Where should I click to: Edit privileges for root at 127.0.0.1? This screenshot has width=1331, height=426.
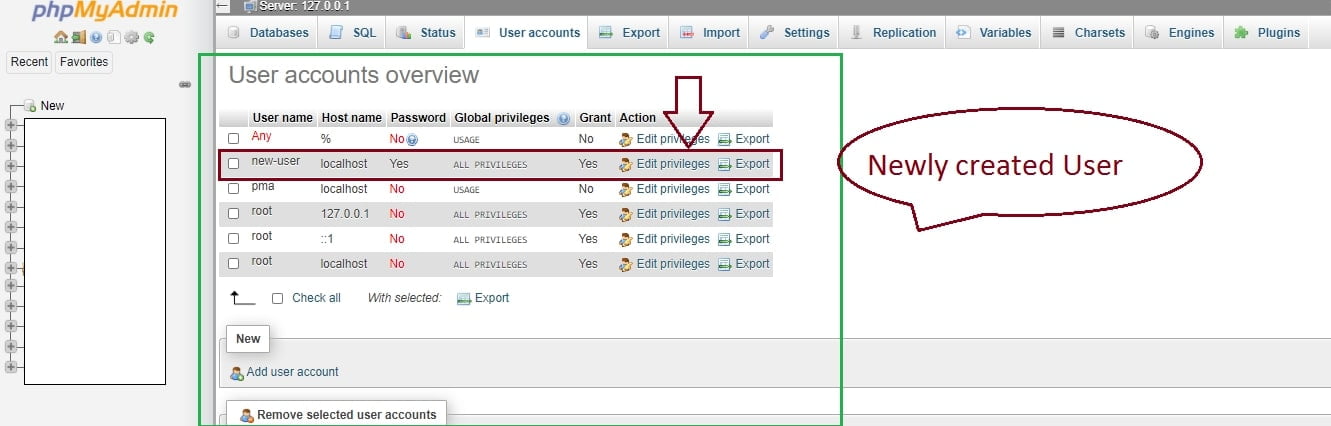click(664, 214)
